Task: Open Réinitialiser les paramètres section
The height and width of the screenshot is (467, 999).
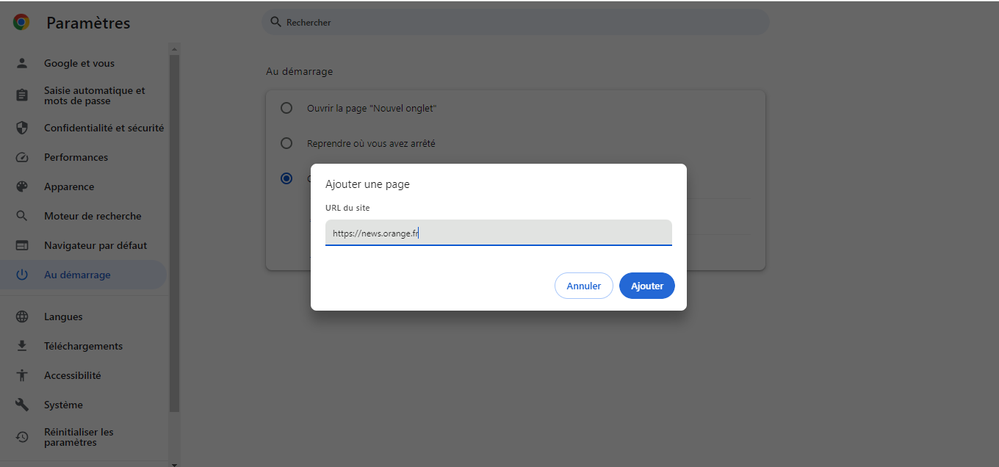Action: tap(79, 437)
